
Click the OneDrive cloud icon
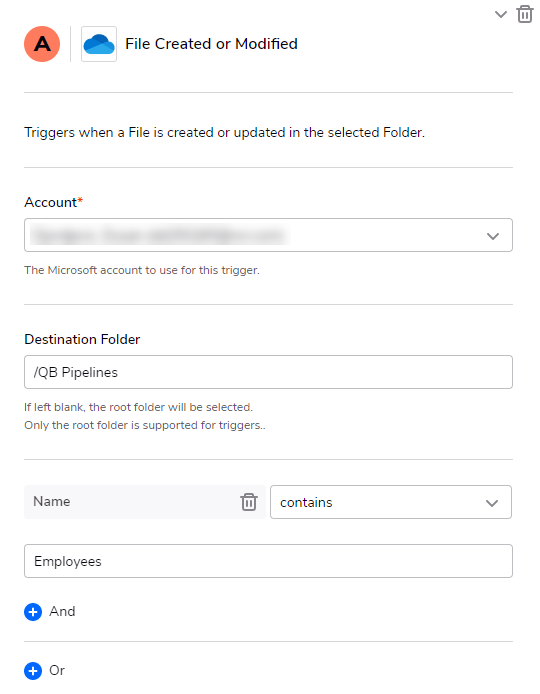pos(99,44)
